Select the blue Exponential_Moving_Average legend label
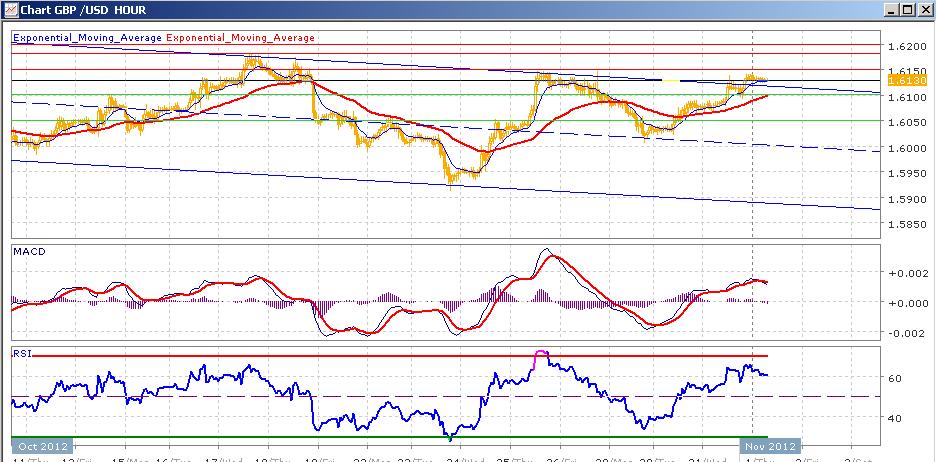936x462 pixels. click(x=87, y=38)
